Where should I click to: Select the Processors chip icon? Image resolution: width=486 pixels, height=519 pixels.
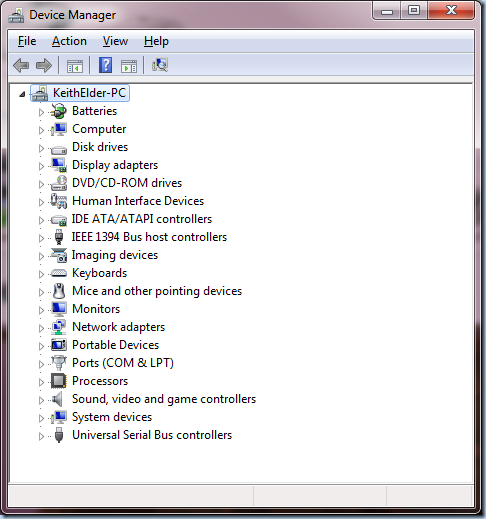coord(59,381)
